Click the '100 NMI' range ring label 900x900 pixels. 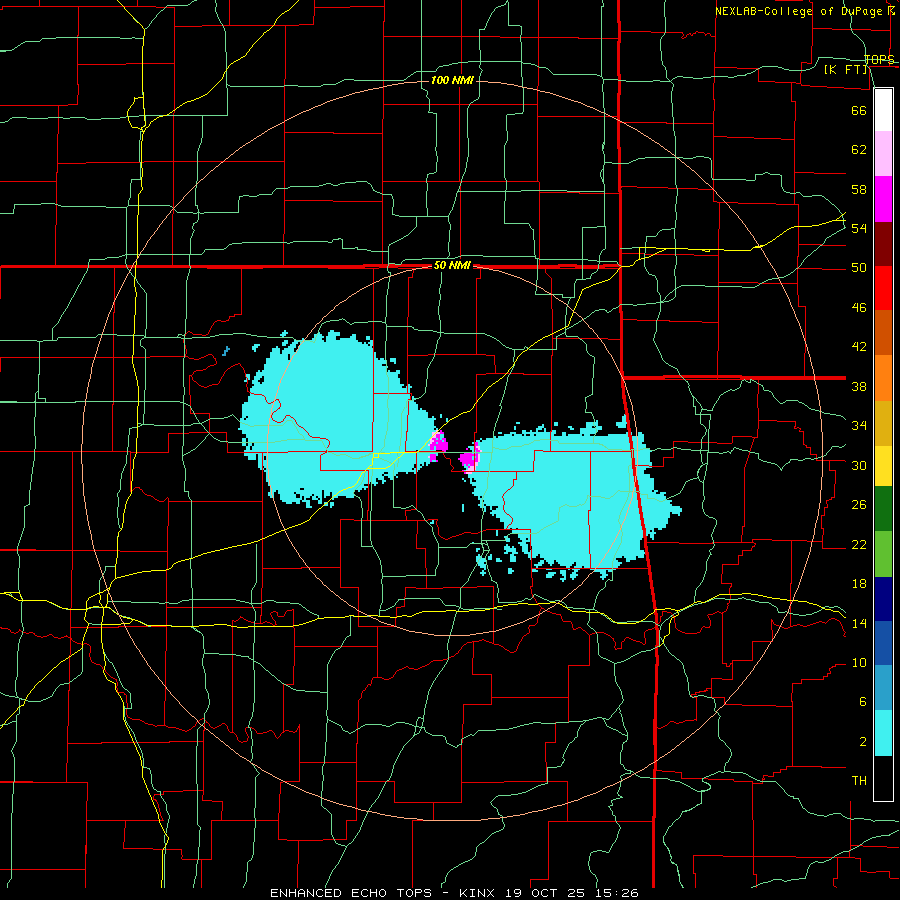[452, 80]
